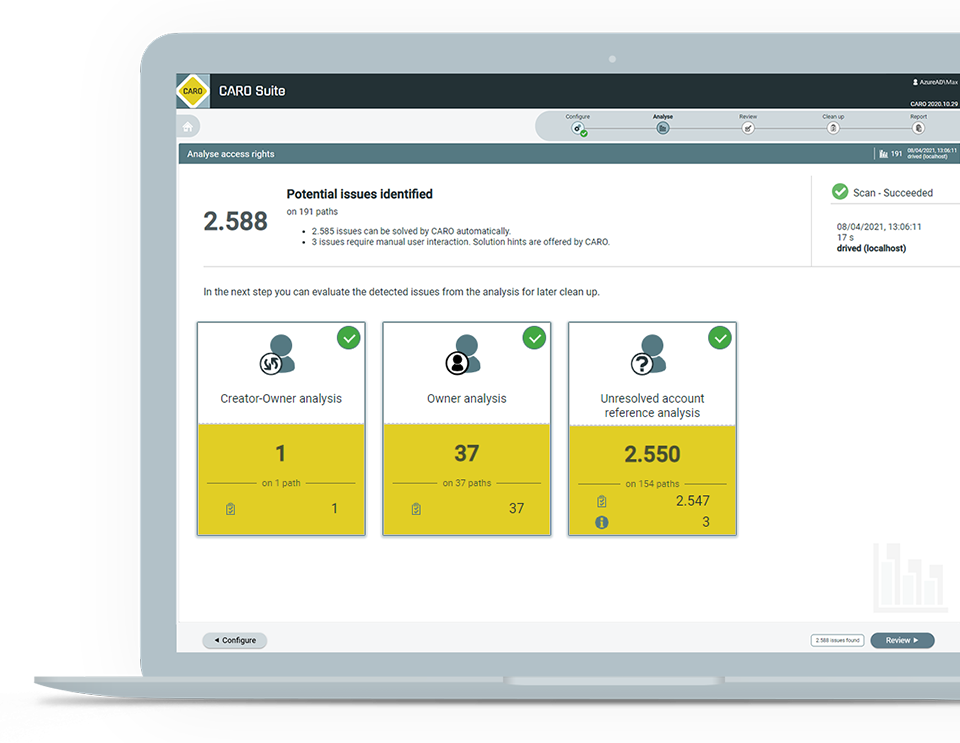This screenshot has height=743, width=960.
Task: Click the CARO Suite title
Action: pyautogui.click(x=252, y=91)
